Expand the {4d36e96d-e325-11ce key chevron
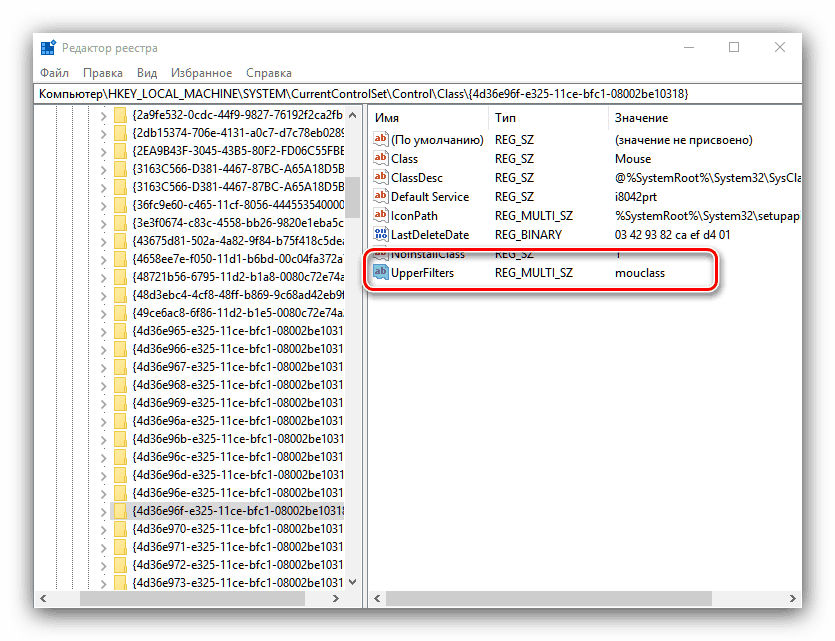 coord(103,475)
